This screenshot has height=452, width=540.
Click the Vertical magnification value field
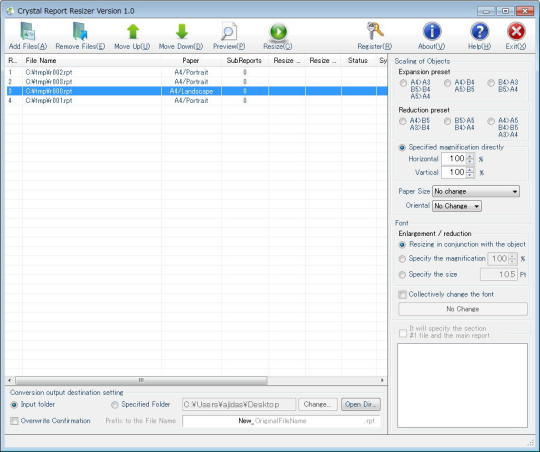[454, 172]
